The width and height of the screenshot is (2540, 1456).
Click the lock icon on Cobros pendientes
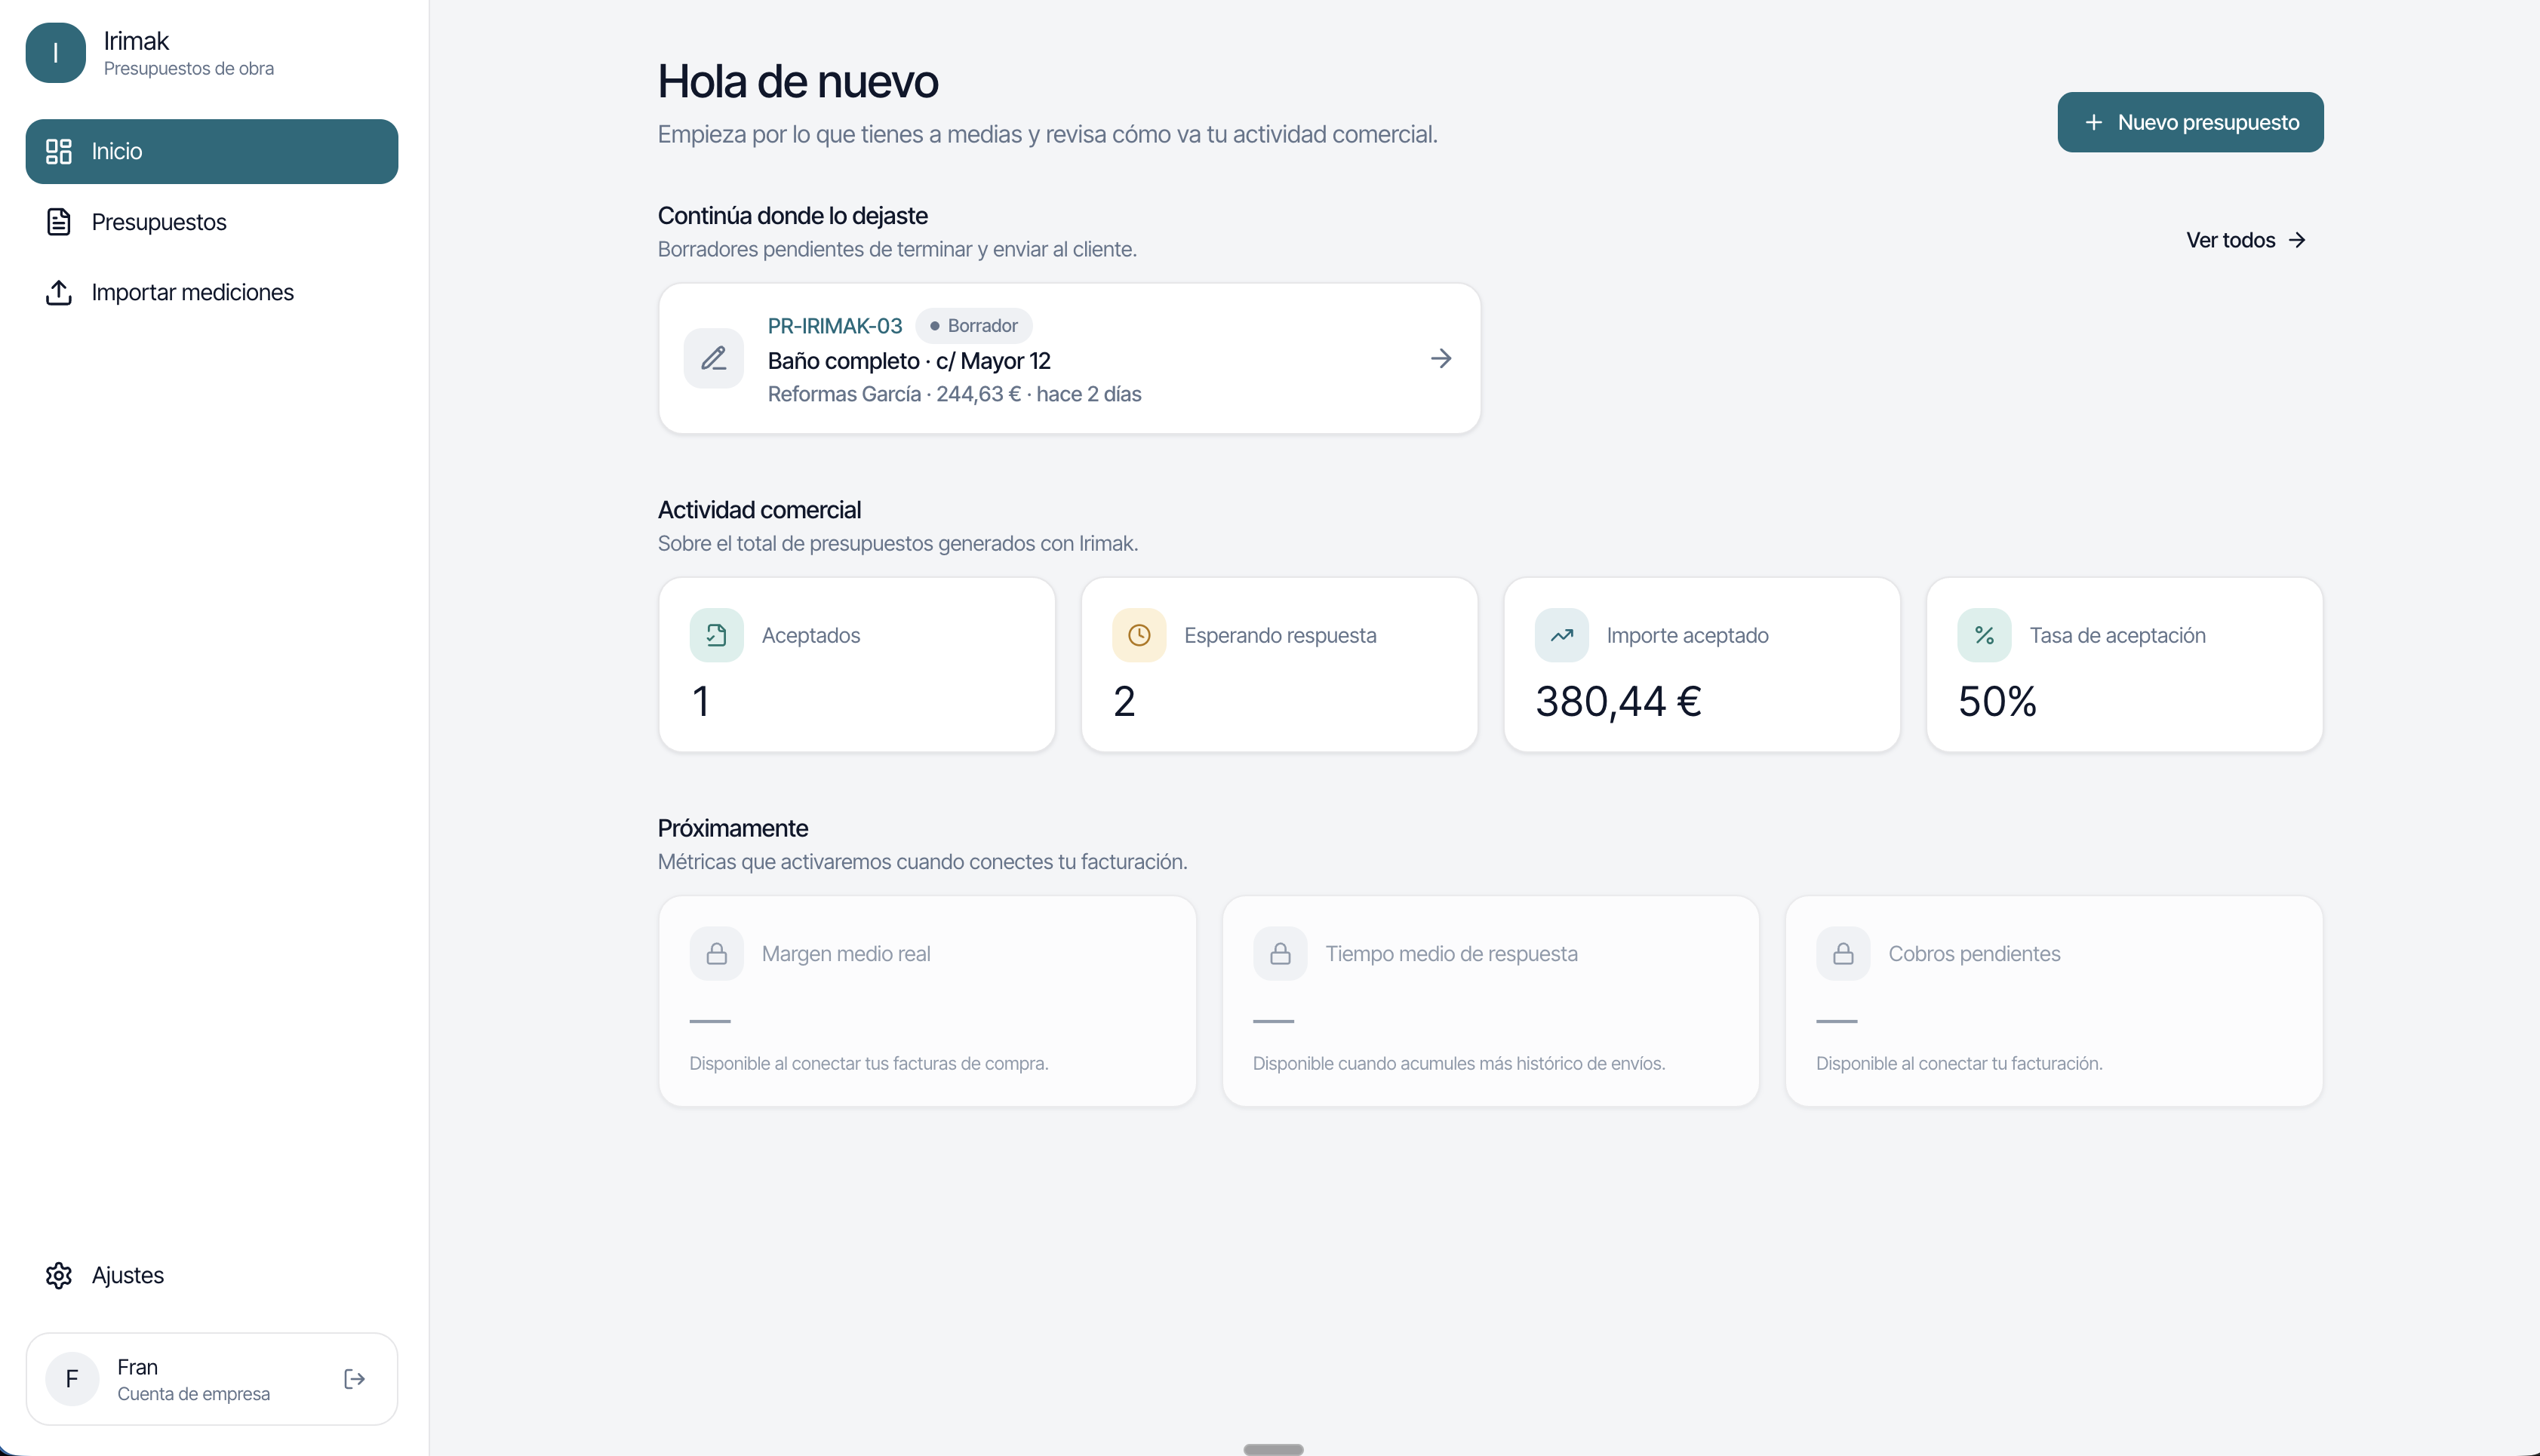[1843, 954]
